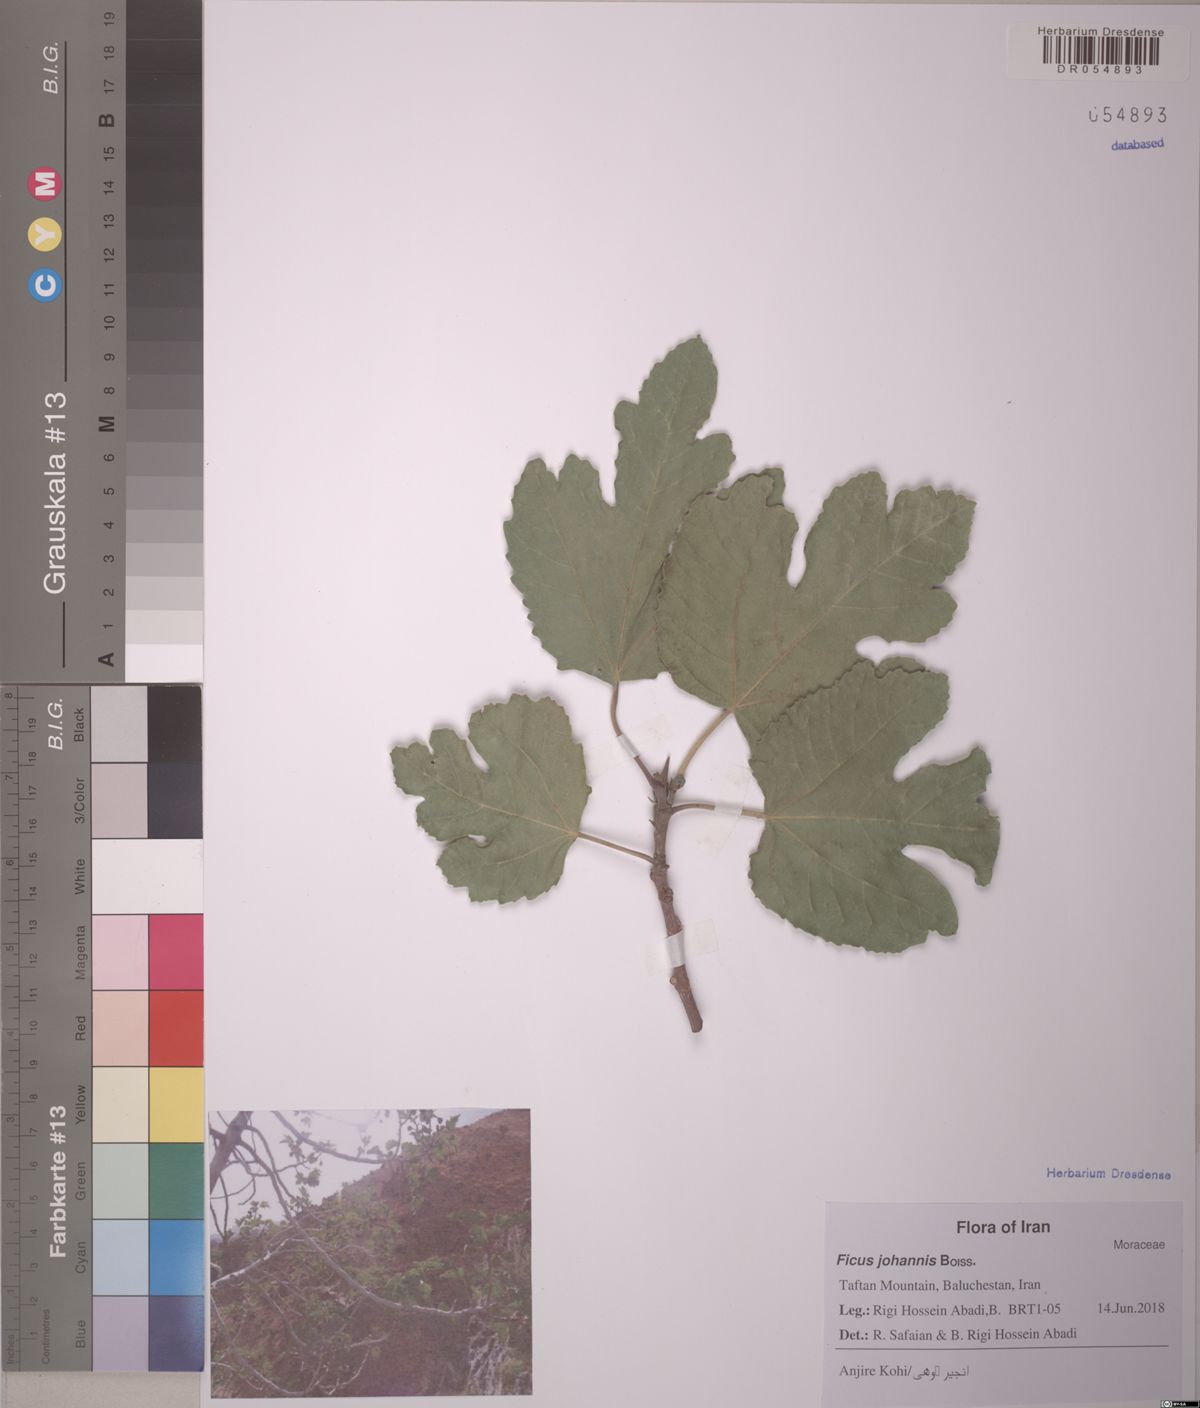Click the collection date '14.Jun.2018'
This screenshot has height=1408, width=1200.
(x=1130, y=1308)
